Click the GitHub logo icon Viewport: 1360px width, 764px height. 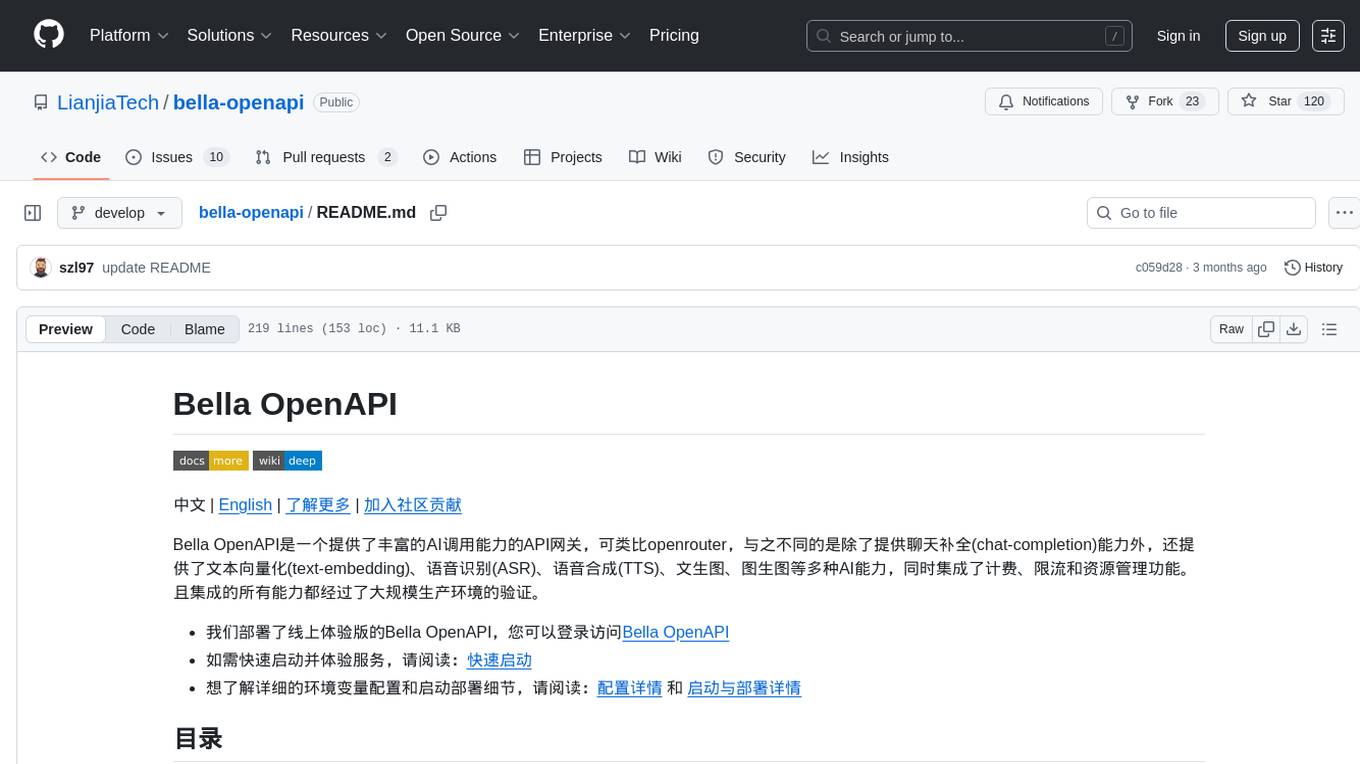point(49,35)
